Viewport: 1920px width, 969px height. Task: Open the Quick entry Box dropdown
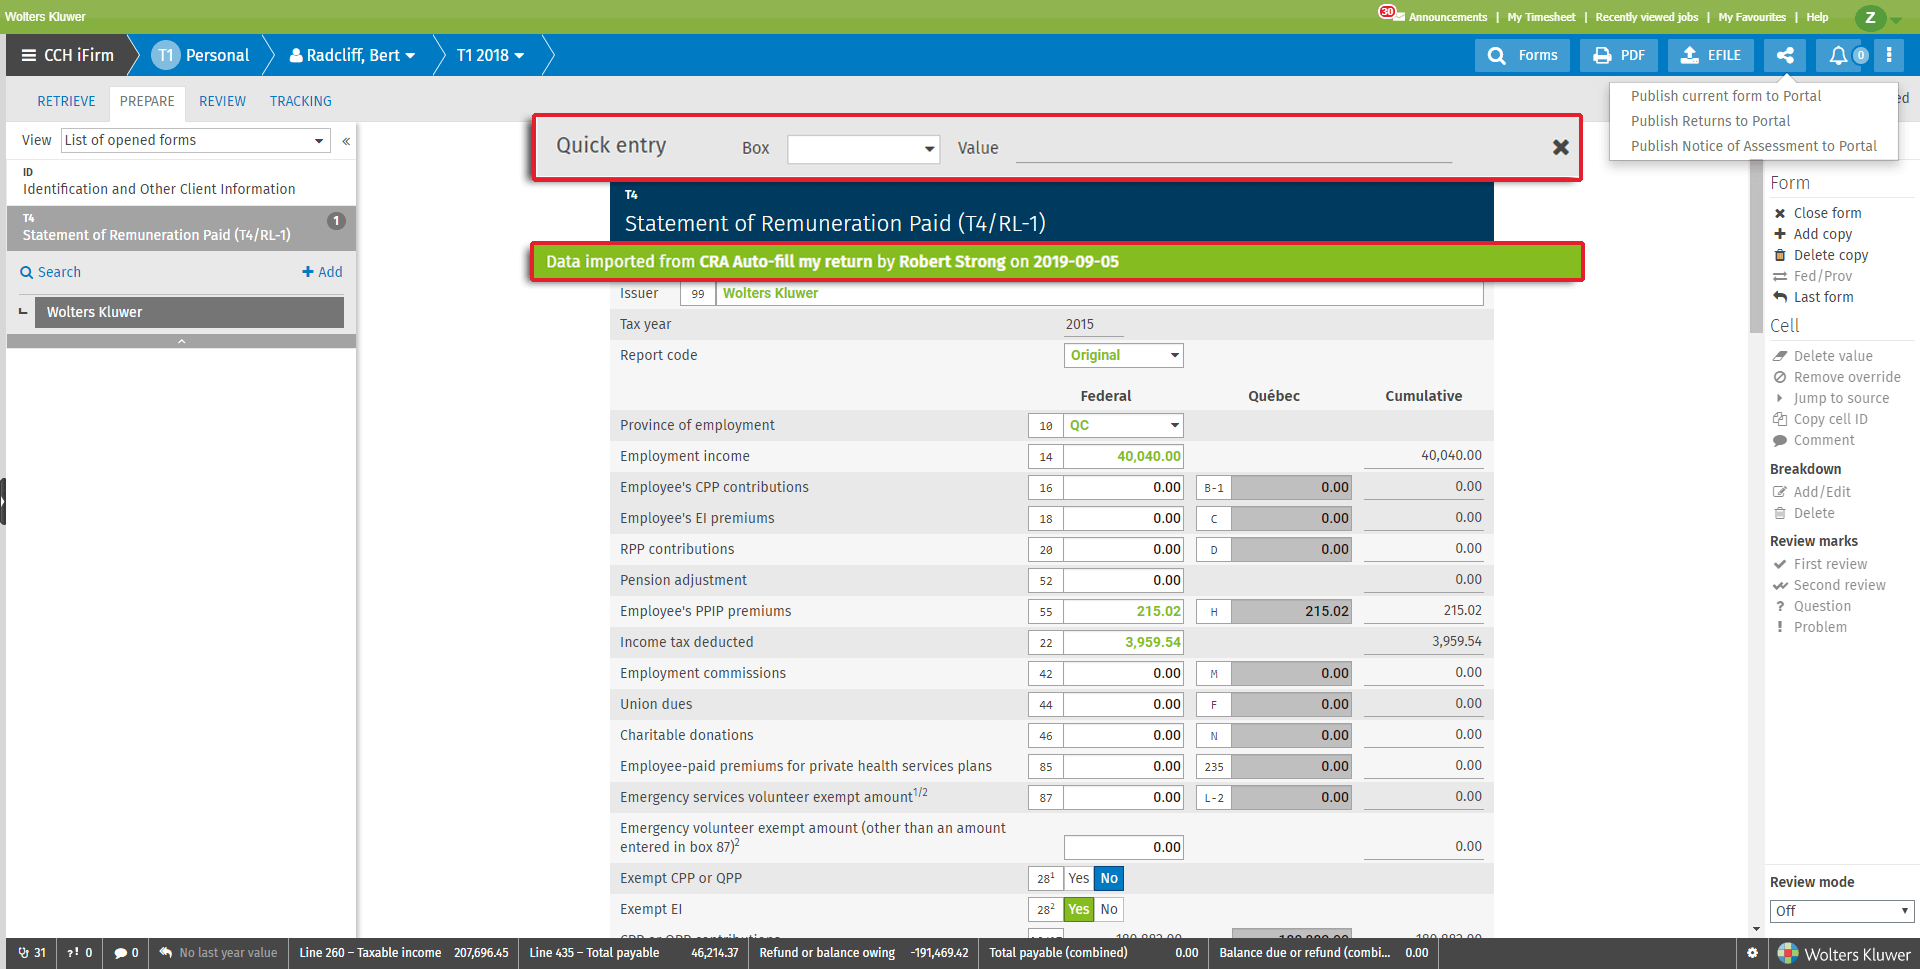pos(864,149)
